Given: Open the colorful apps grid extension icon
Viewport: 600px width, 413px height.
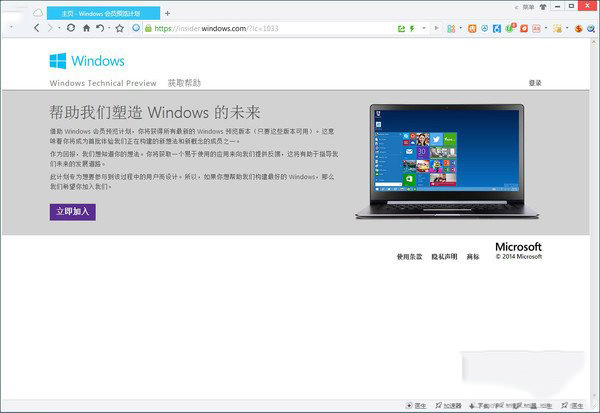Looking at the screenshot, I should point(451,29).
